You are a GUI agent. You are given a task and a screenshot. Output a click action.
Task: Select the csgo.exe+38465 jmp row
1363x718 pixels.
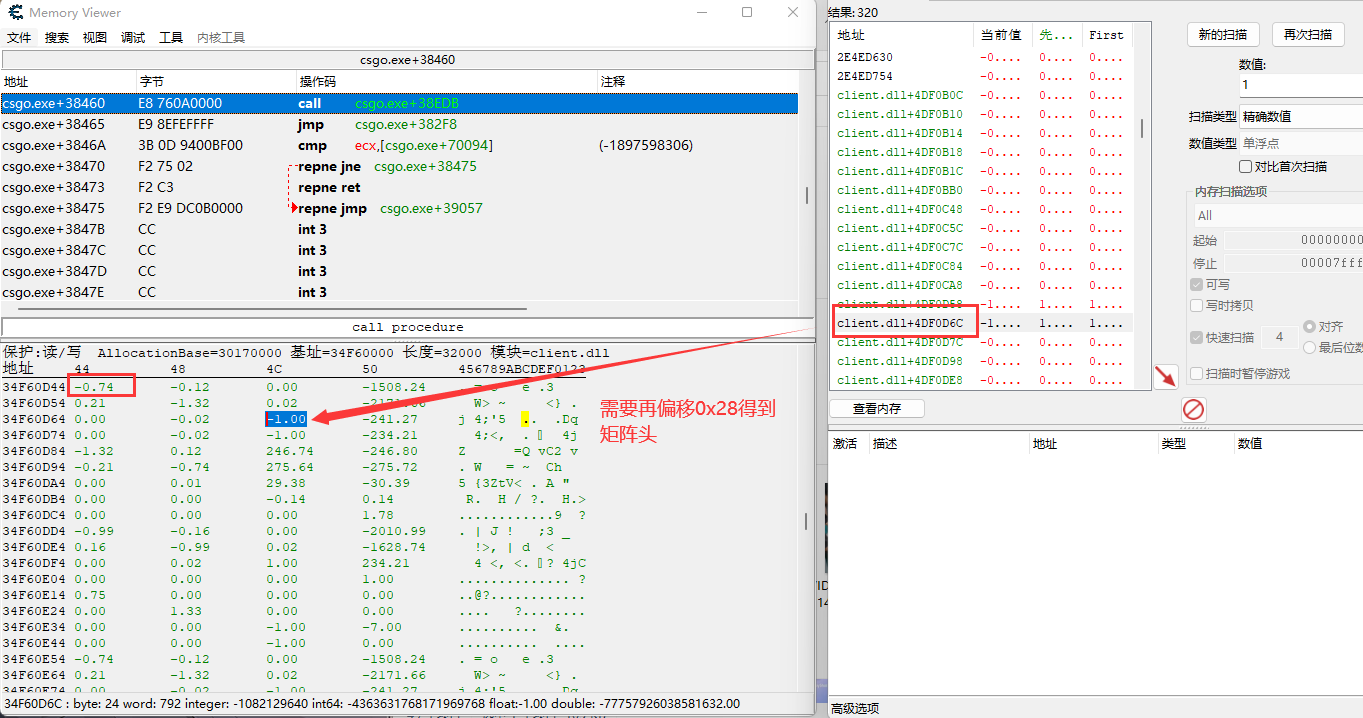tap(399, 124)
